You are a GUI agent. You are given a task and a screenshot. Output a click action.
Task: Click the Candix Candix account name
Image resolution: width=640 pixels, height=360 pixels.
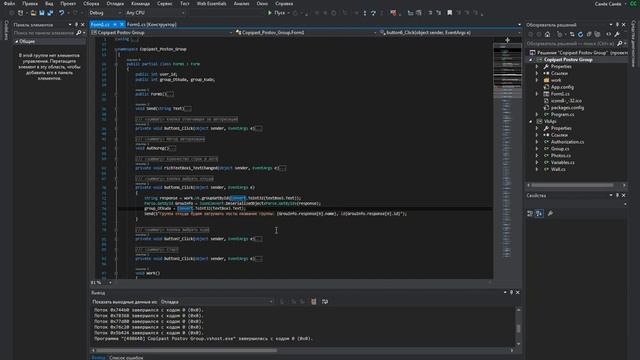pos(608,4)
